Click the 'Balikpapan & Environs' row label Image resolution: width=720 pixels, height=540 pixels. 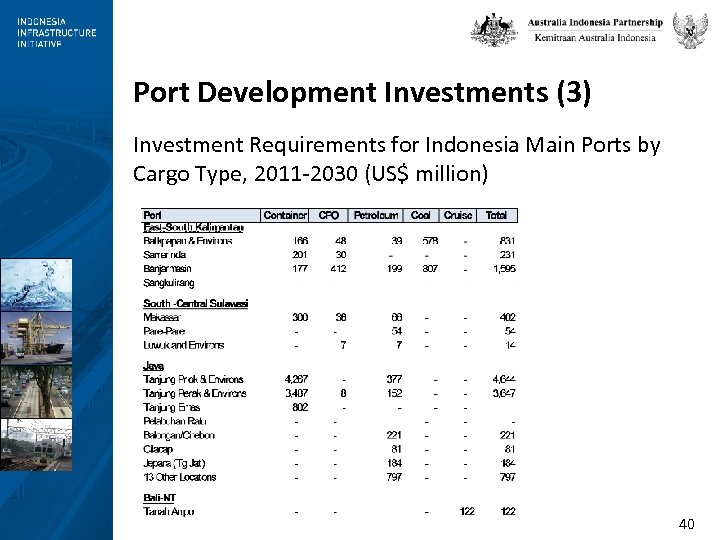[188, 241]
